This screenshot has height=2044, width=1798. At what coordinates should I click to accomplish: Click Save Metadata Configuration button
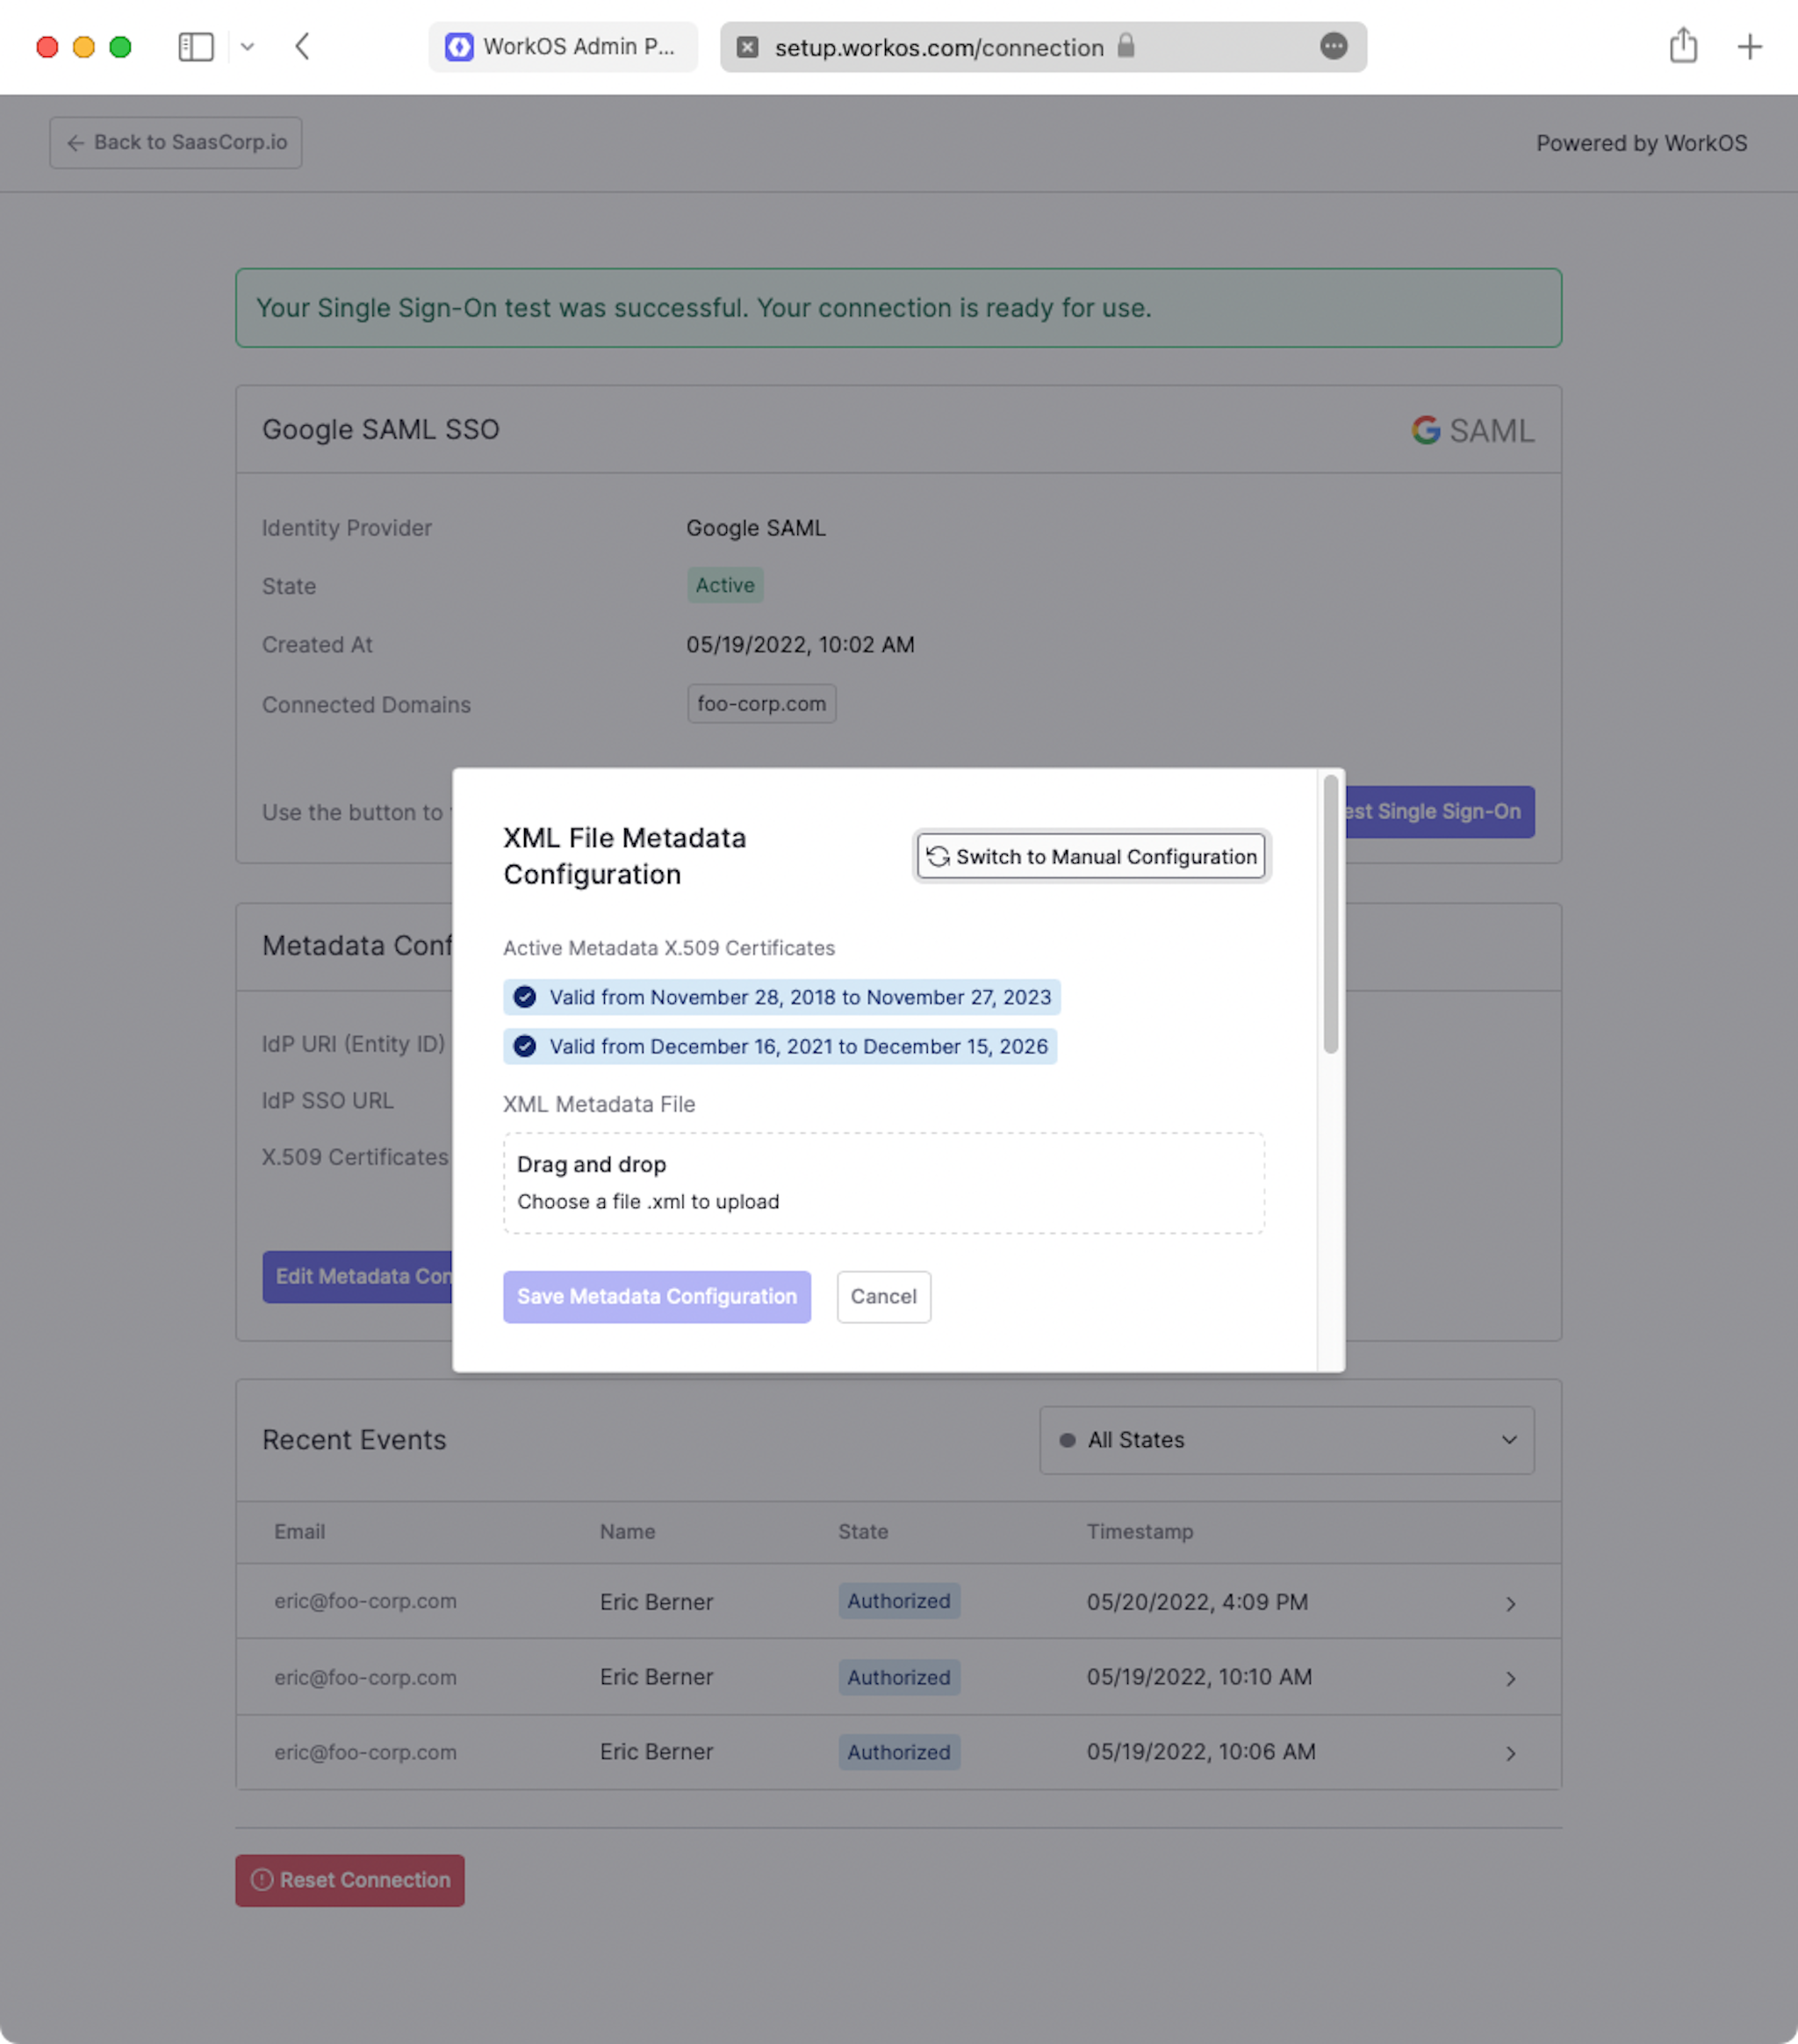tap(657, 1297)
